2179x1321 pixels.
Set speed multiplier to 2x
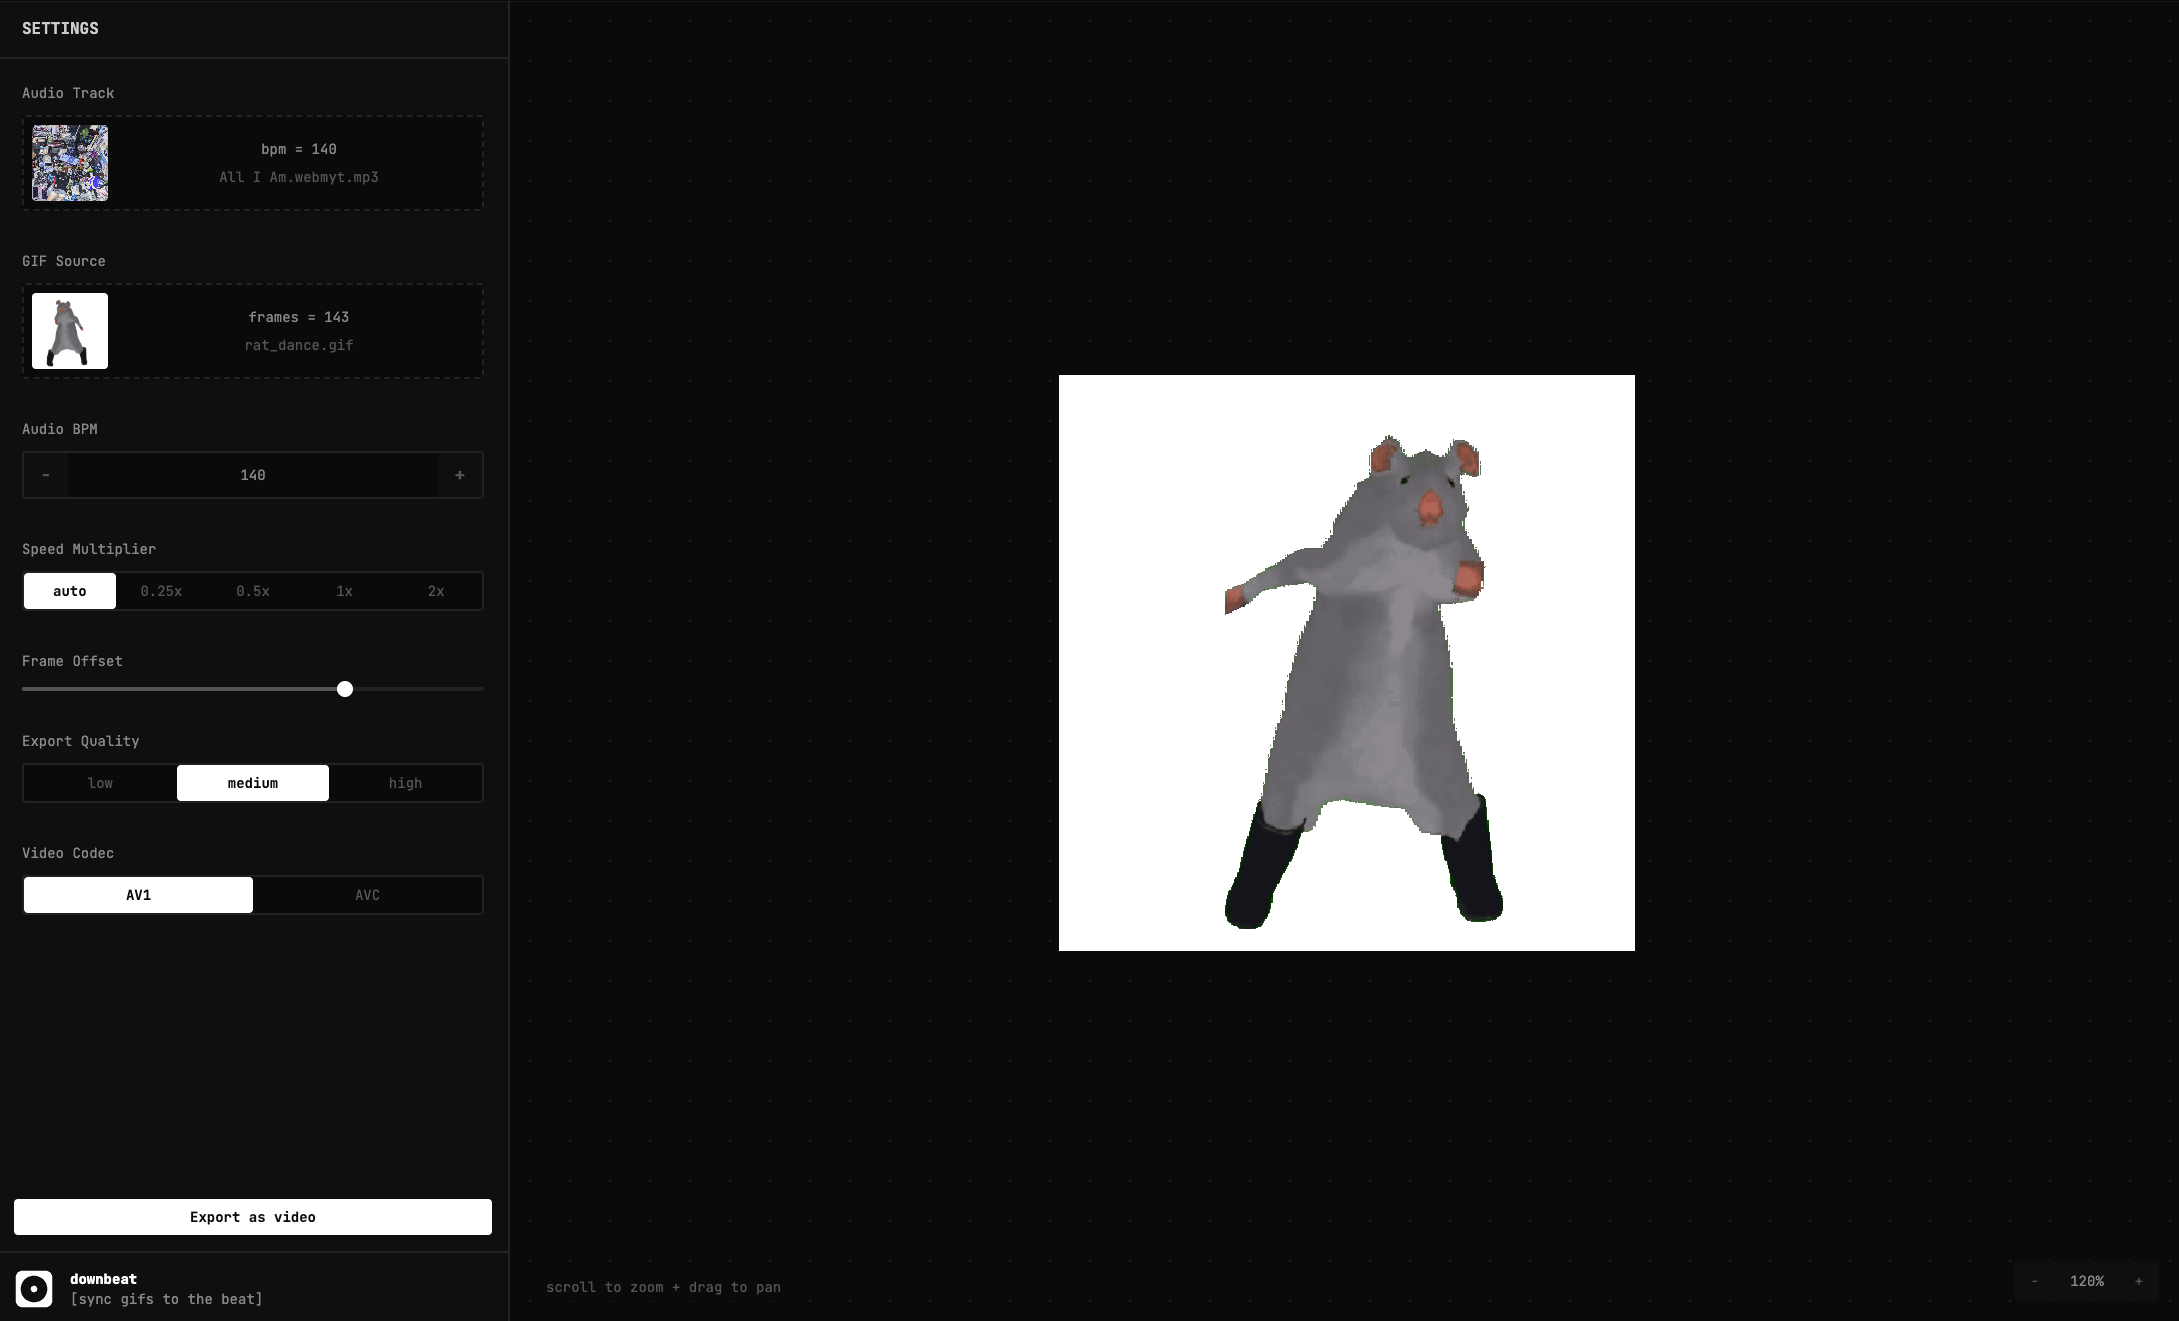[436, 591]
